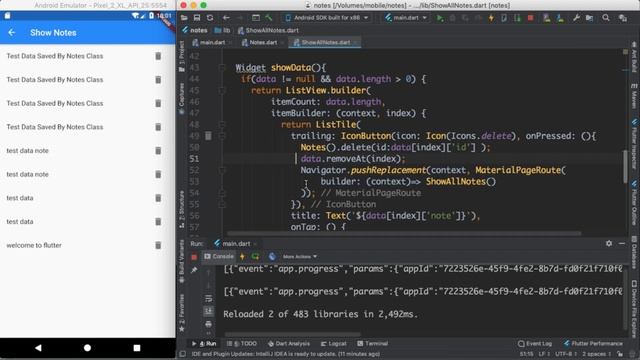
Task: Open the Dart Analysis tool window
Action: click(x=289, y=344)
